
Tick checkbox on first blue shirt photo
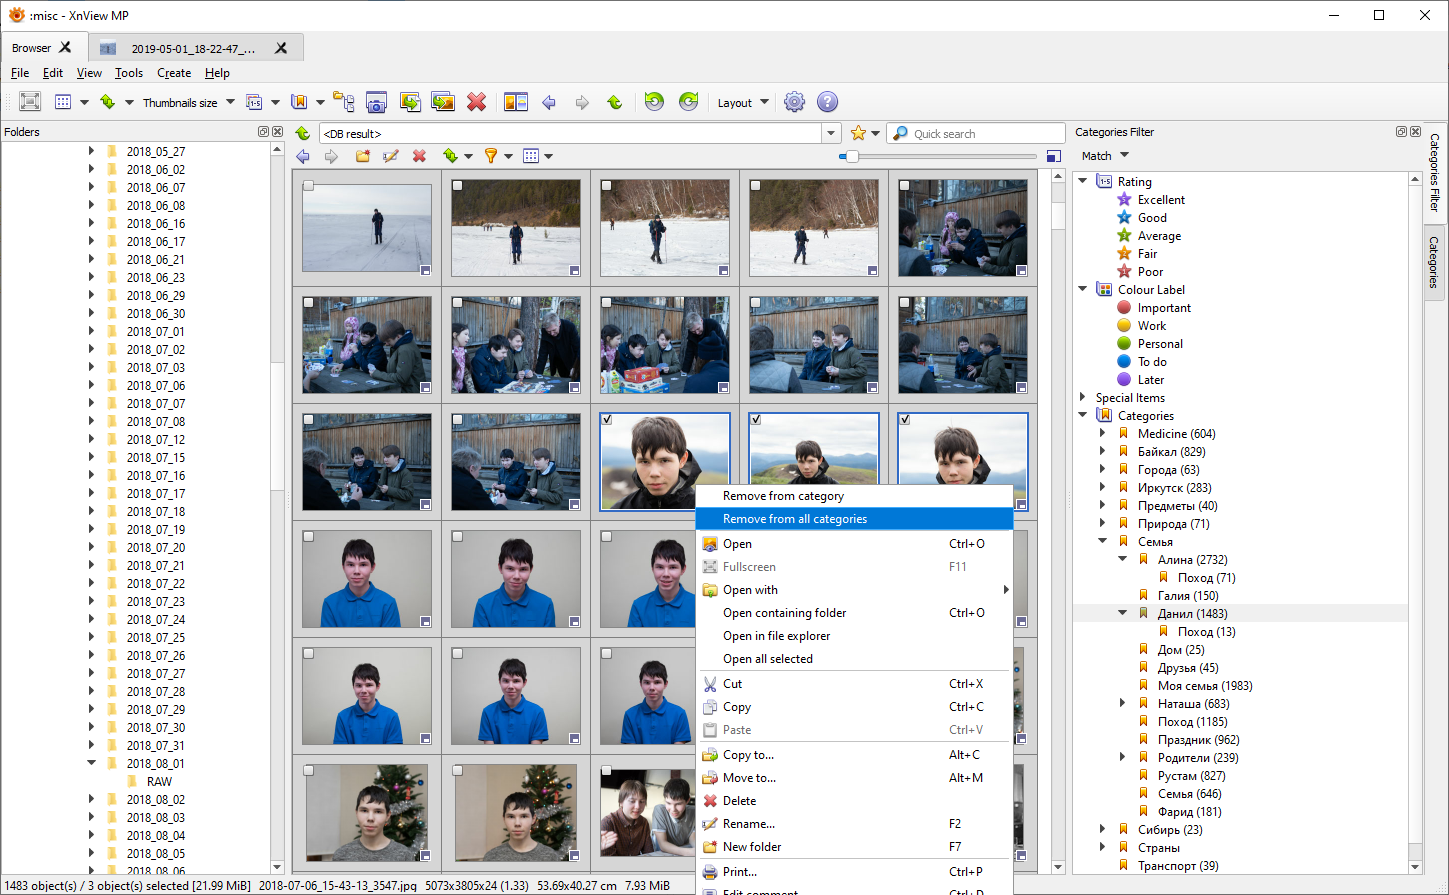point(309,537)
